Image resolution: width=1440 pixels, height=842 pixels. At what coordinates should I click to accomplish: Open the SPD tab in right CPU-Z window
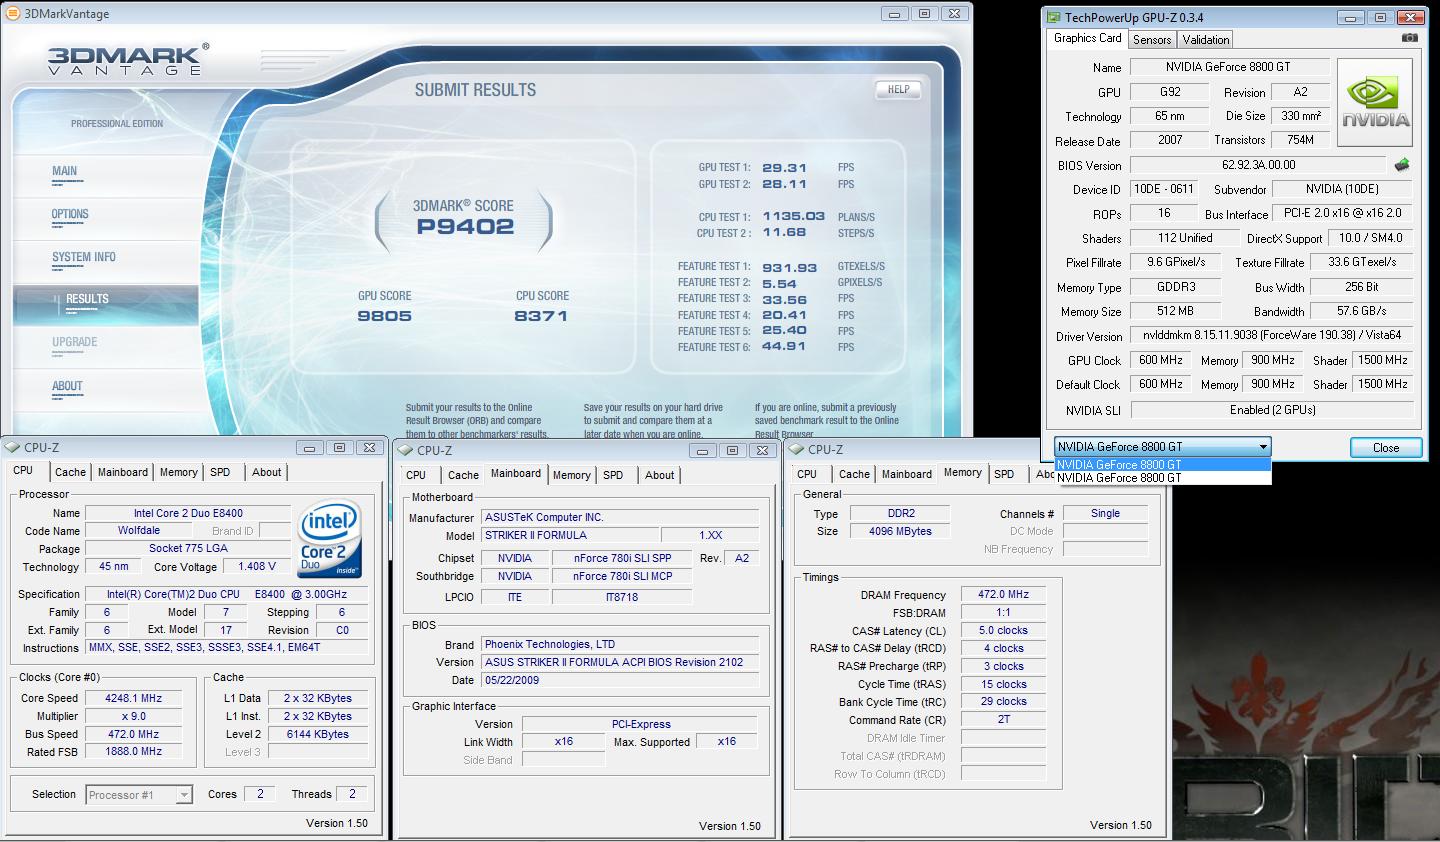pyautogui.click(x=1005, y=474)
